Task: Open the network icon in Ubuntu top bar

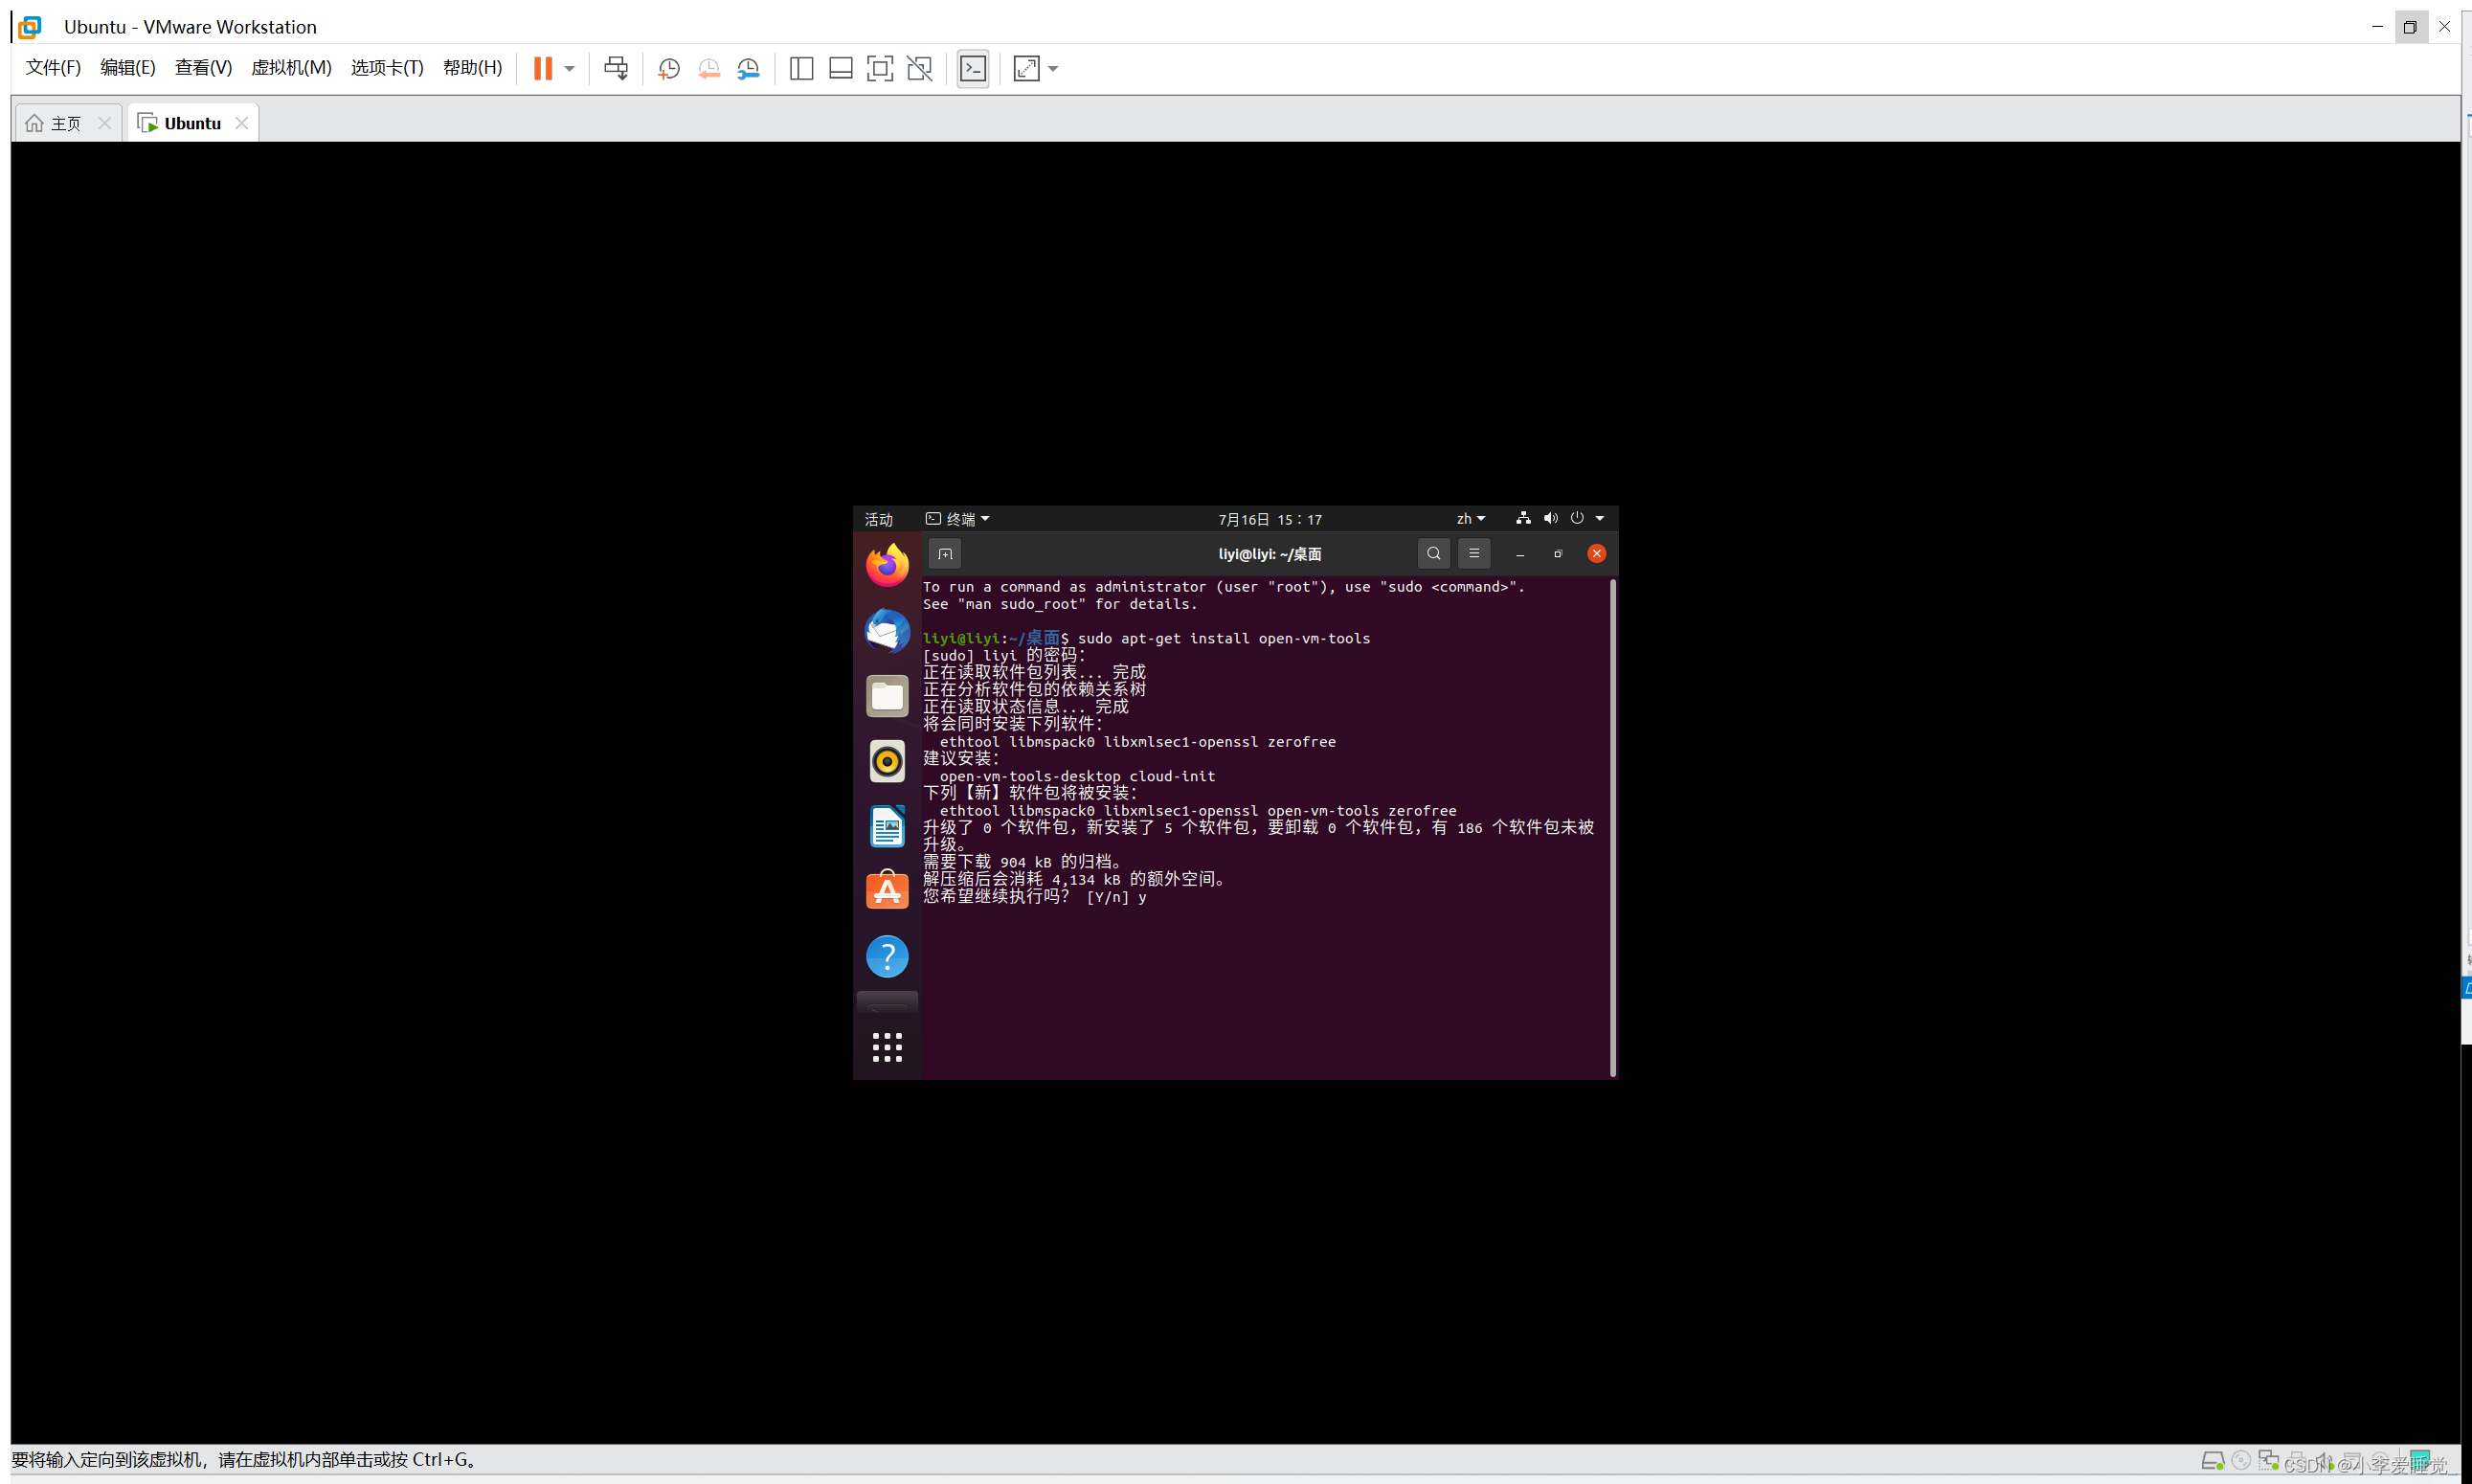Action: pos(1523,518)
